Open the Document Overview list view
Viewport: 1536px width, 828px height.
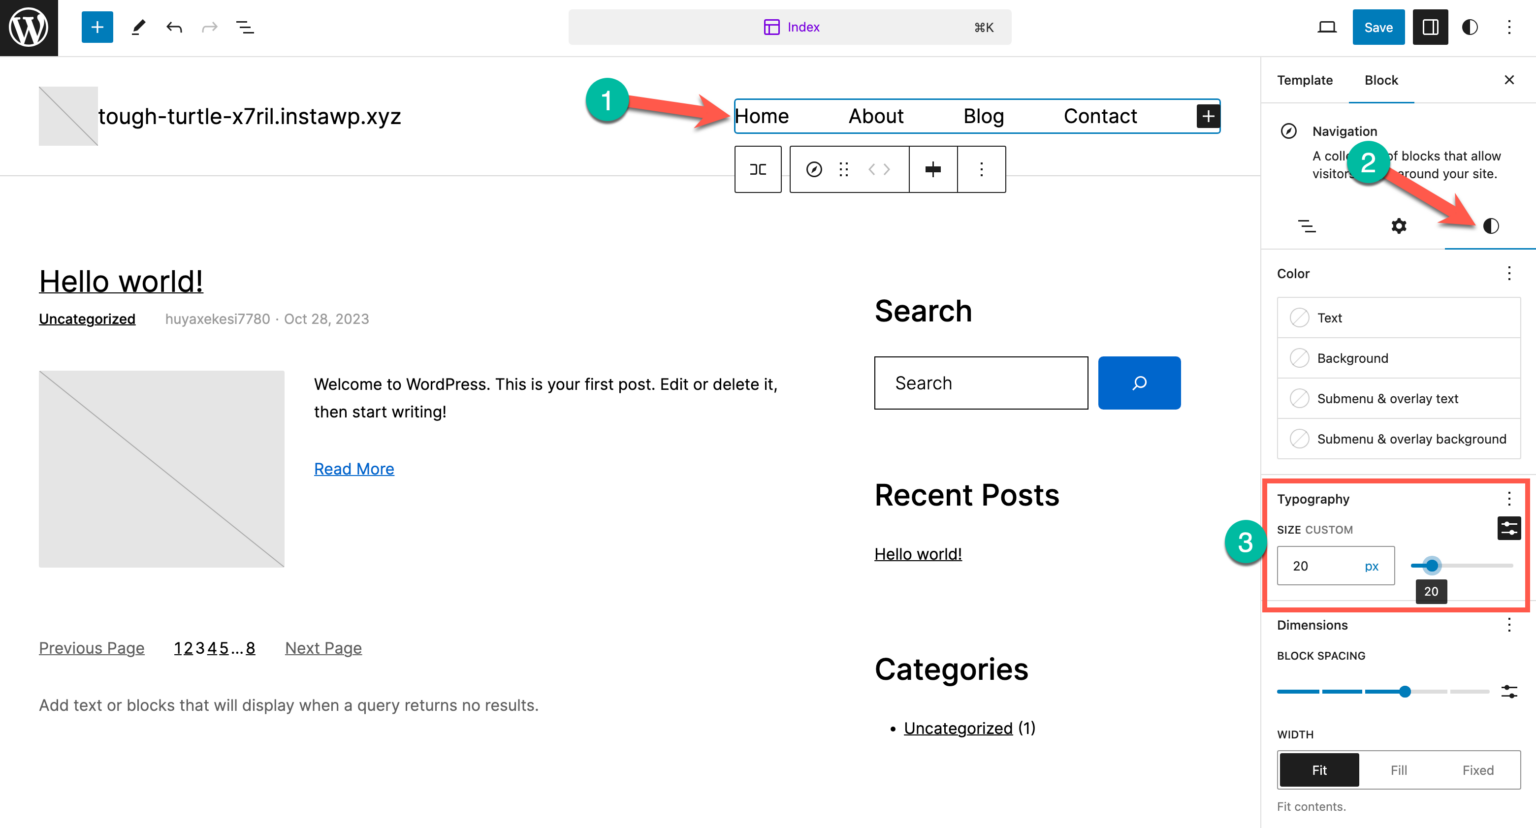(x=245, y=27)
